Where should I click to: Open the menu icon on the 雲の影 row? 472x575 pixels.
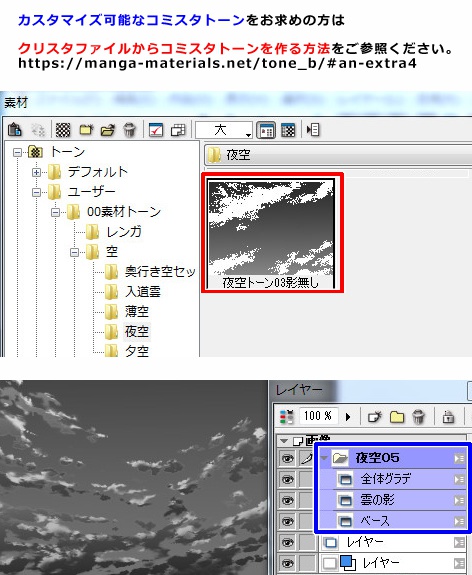(x=459, y=500)
